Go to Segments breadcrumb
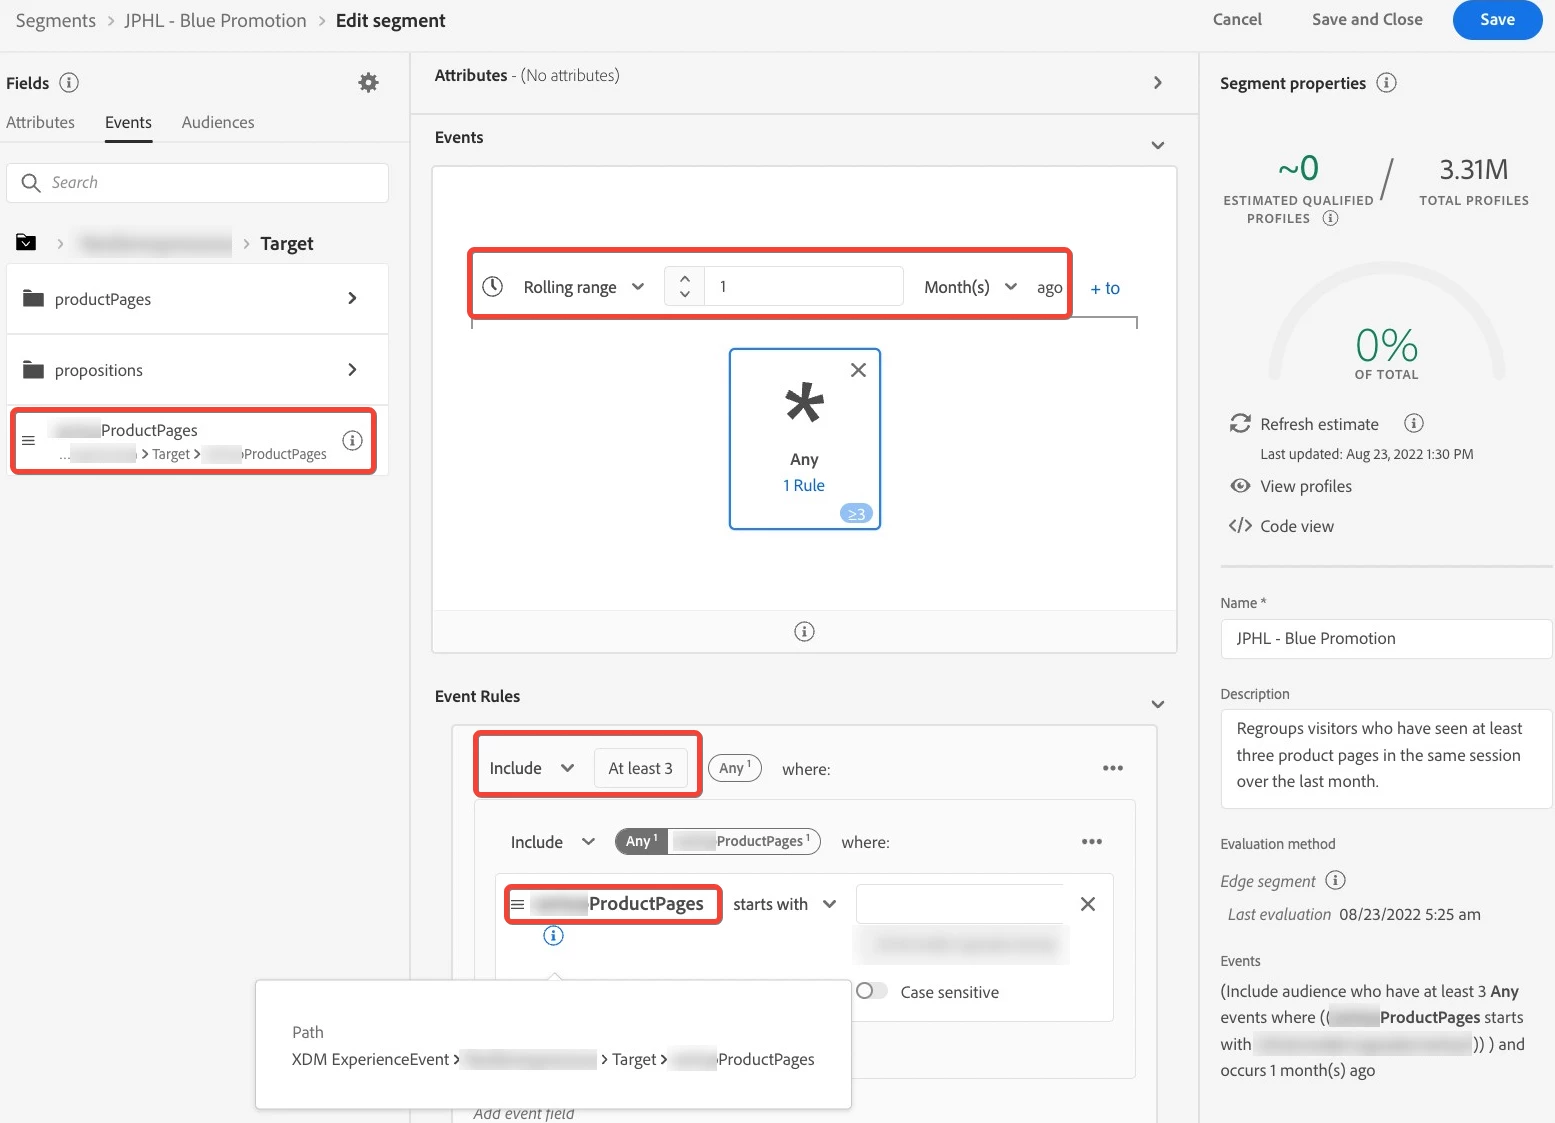This screenshot has height=1123, width=1555. (x=56, y=20)
